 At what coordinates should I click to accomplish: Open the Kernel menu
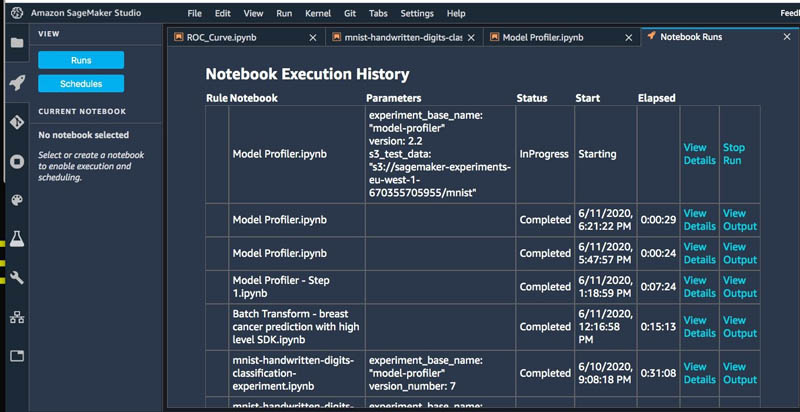pyautogui.click(x=318, y=14)
